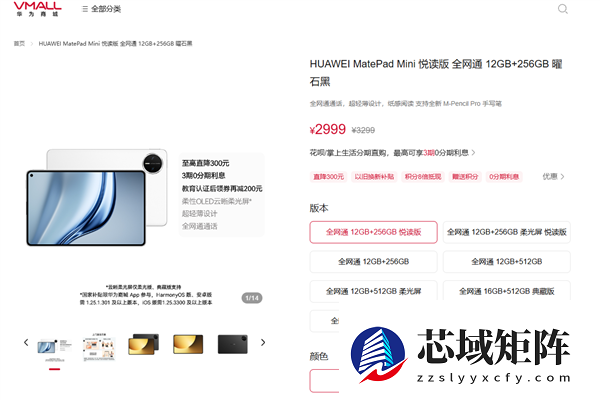Select version 全网通 12GB+512GB
This screenshot has width=600, height=400.
coord(507,261)
